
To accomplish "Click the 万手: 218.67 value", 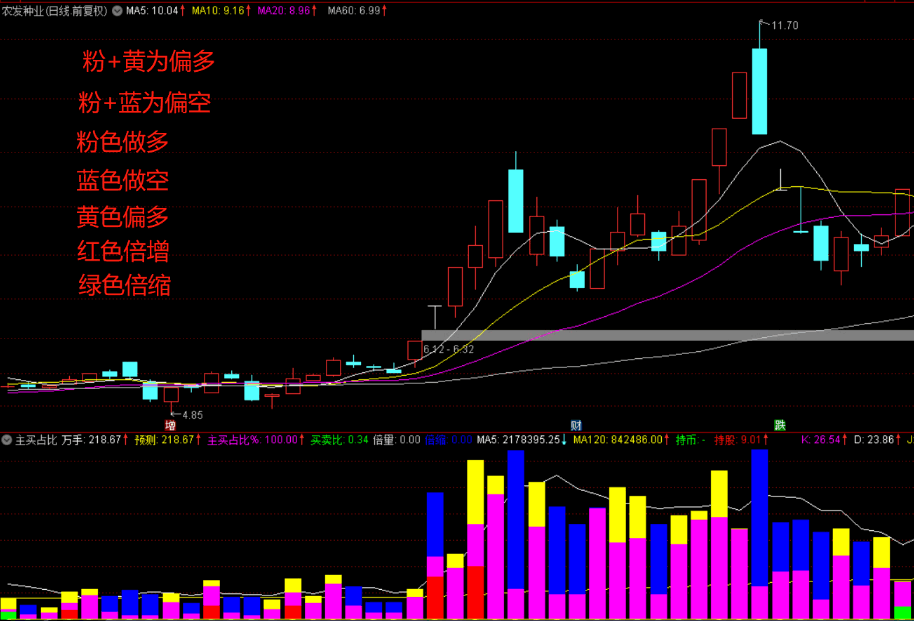I will click(94, 440).
